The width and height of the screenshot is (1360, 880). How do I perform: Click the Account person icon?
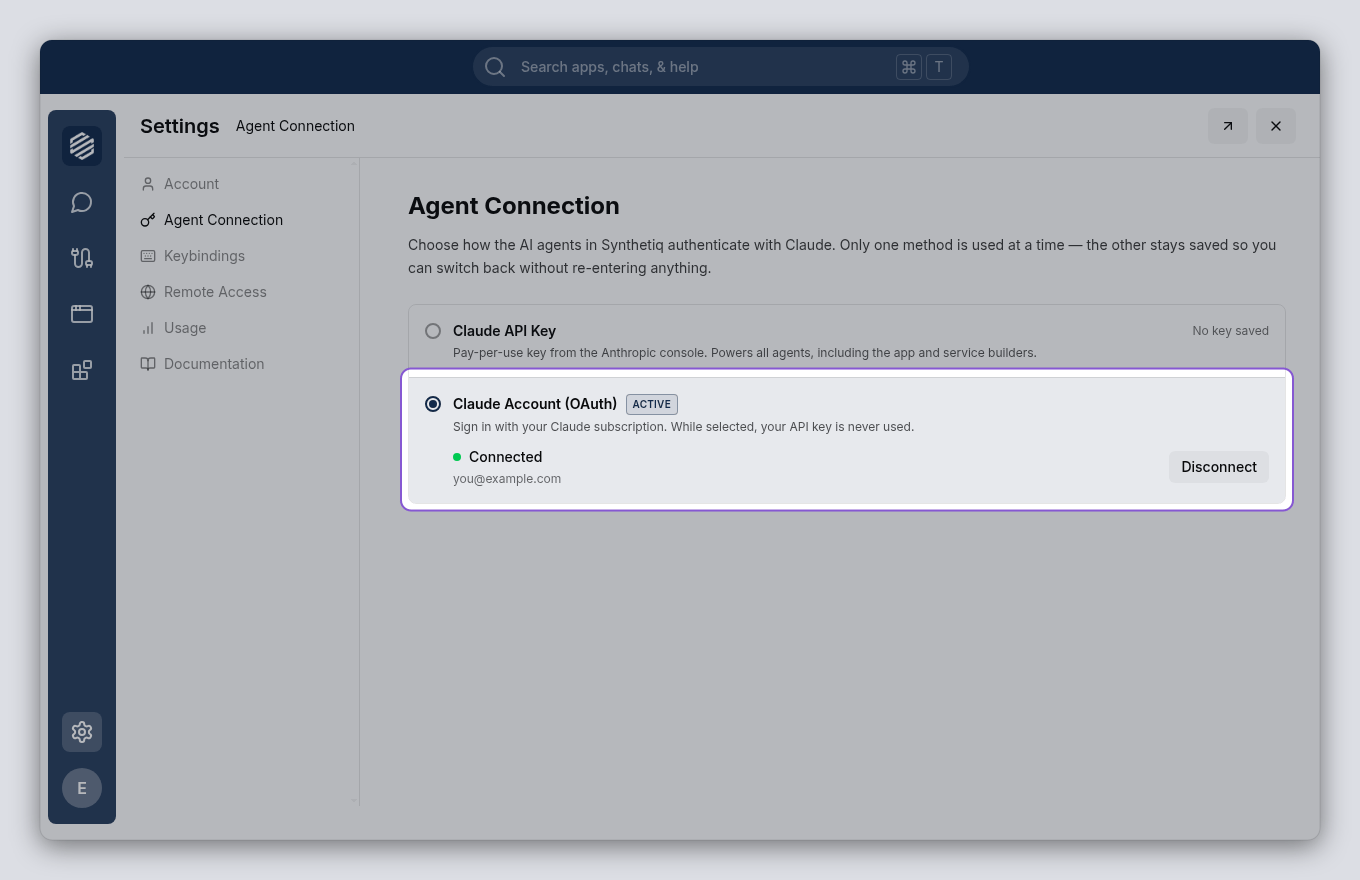(148, 184)
